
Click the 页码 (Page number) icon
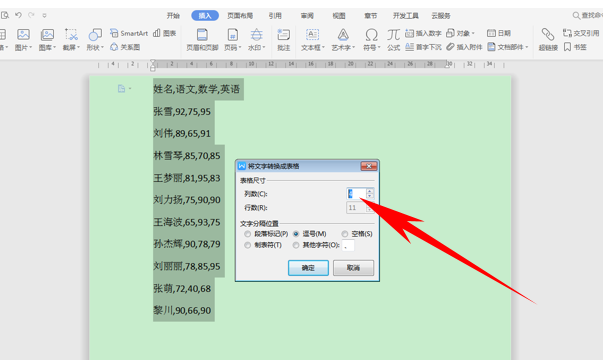[x=232, y=35]
